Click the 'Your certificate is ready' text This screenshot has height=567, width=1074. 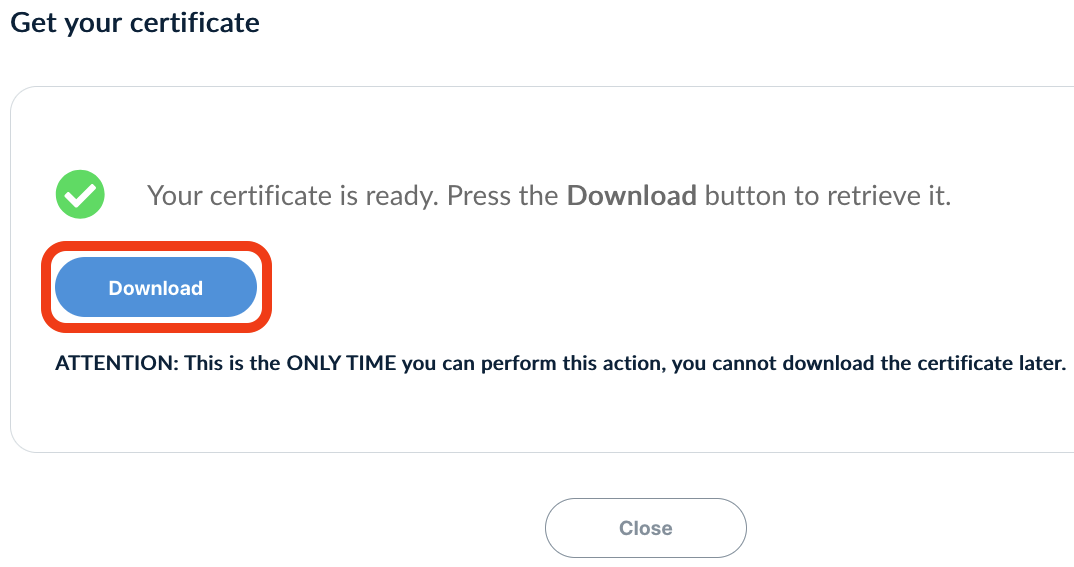[292, 196]
